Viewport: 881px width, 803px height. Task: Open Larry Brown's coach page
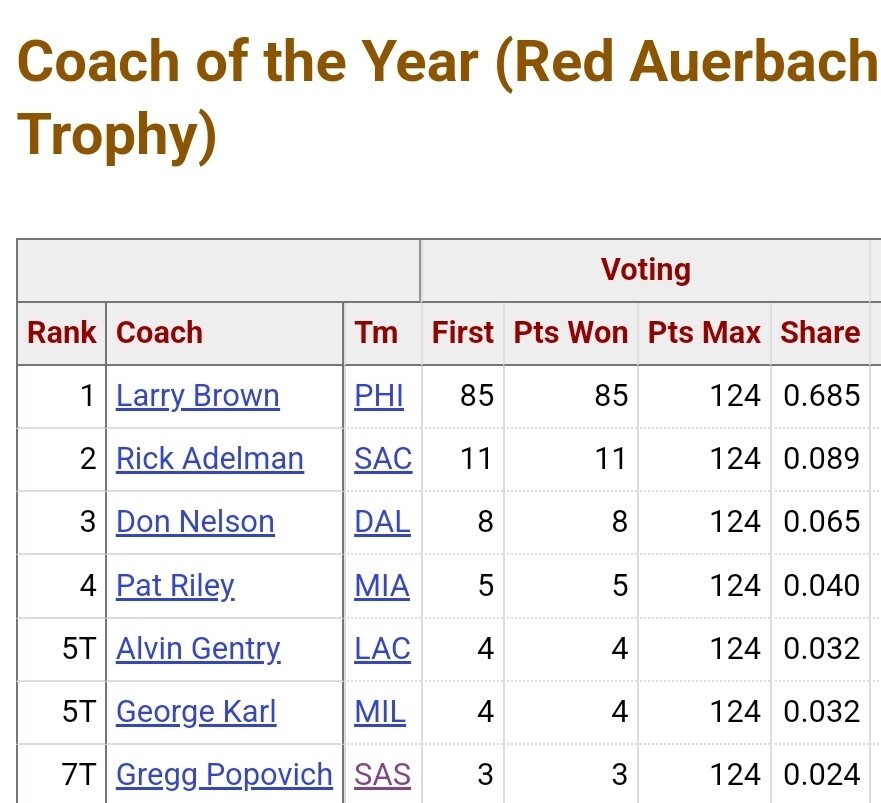pos(197,396)
